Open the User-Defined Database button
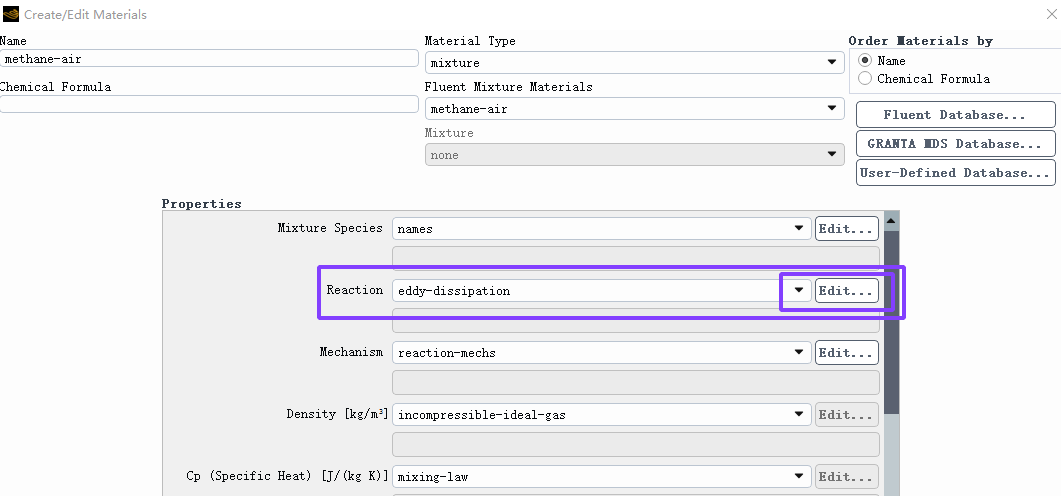 point(955,173)
